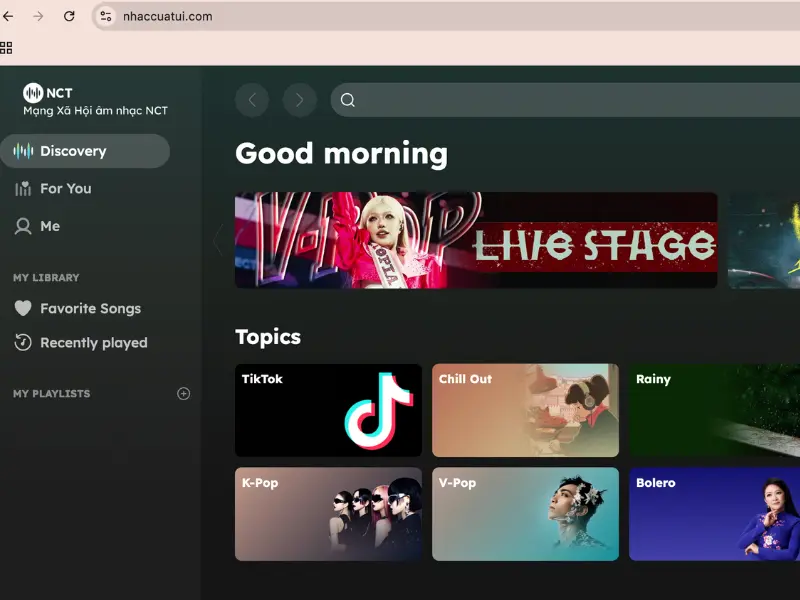800x600 pixels.
Task: Click the NCT logo
Action: coord(48,93)
